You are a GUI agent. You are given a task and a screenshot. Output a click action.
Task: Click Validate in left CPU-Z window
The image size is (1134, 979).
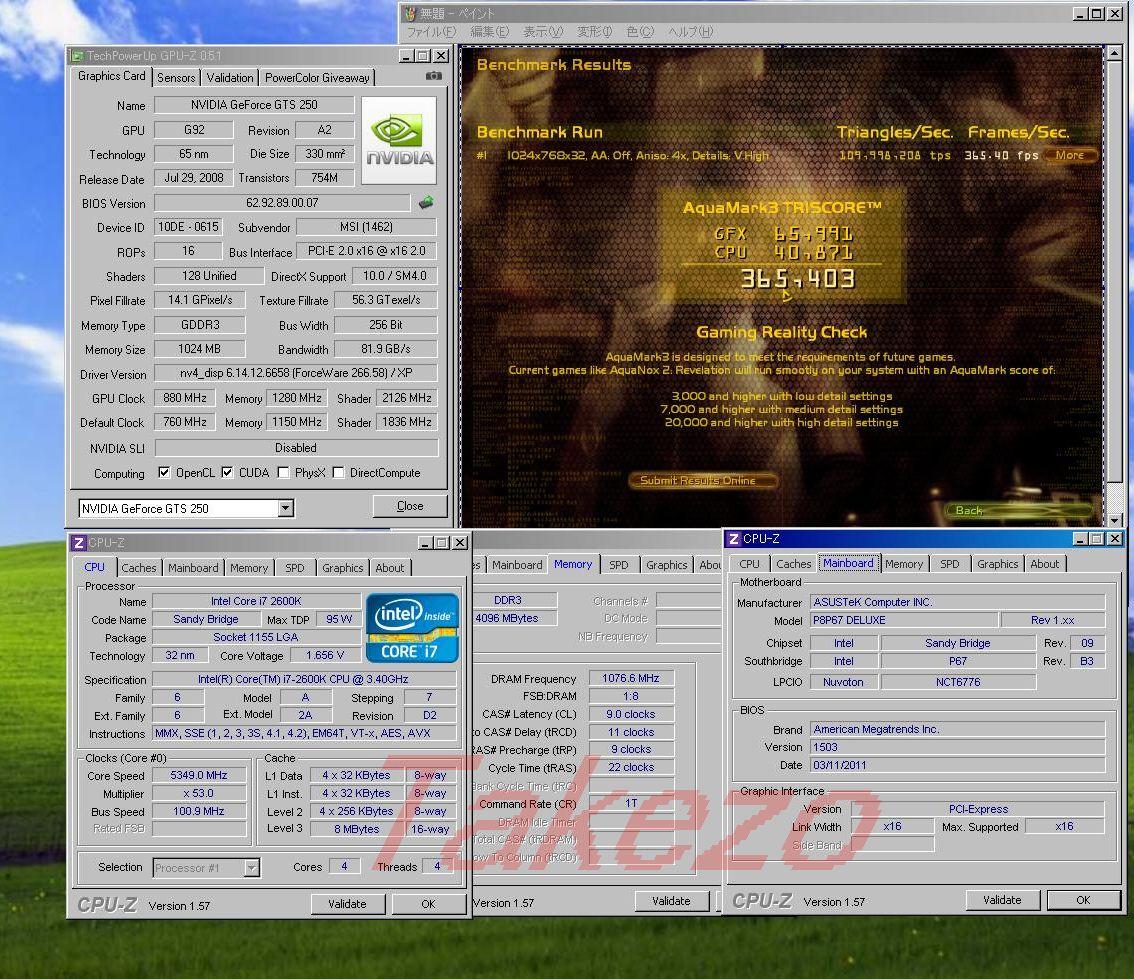[347, 904]
